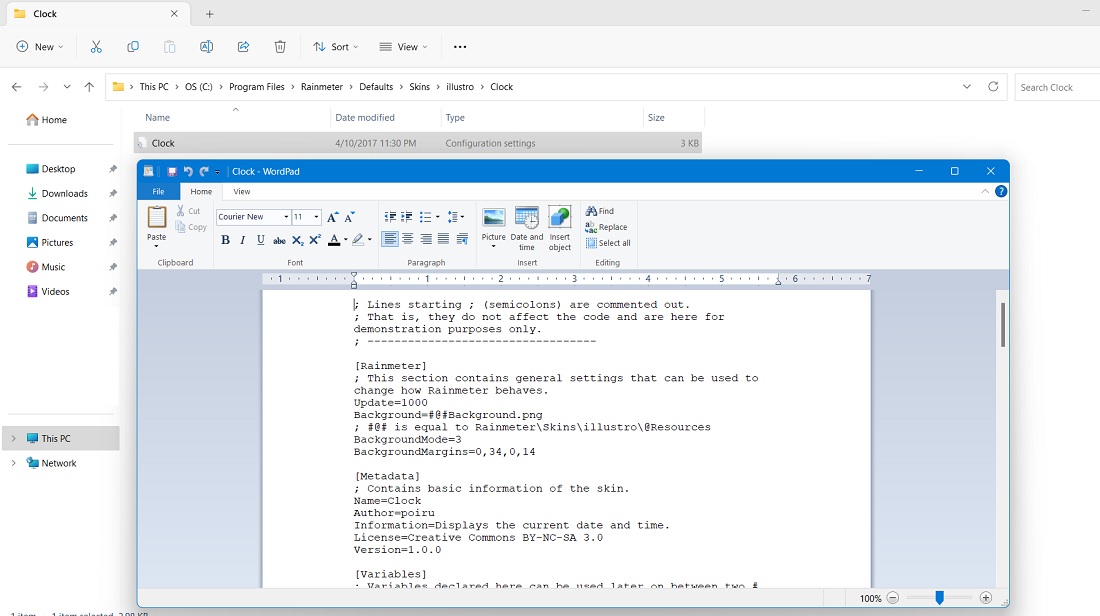Screen dimensions: 1100x616
Task: Enable a bulleted list
Action: [424, 216]
